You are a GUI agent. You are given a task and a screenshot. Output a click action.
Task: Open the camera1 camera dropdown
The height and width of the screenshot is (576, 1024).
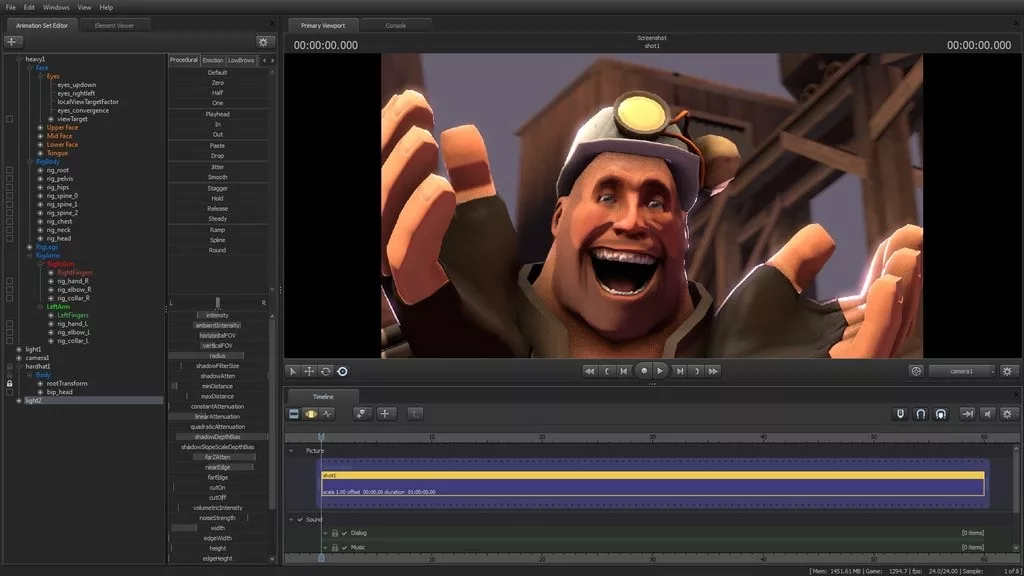961,371
